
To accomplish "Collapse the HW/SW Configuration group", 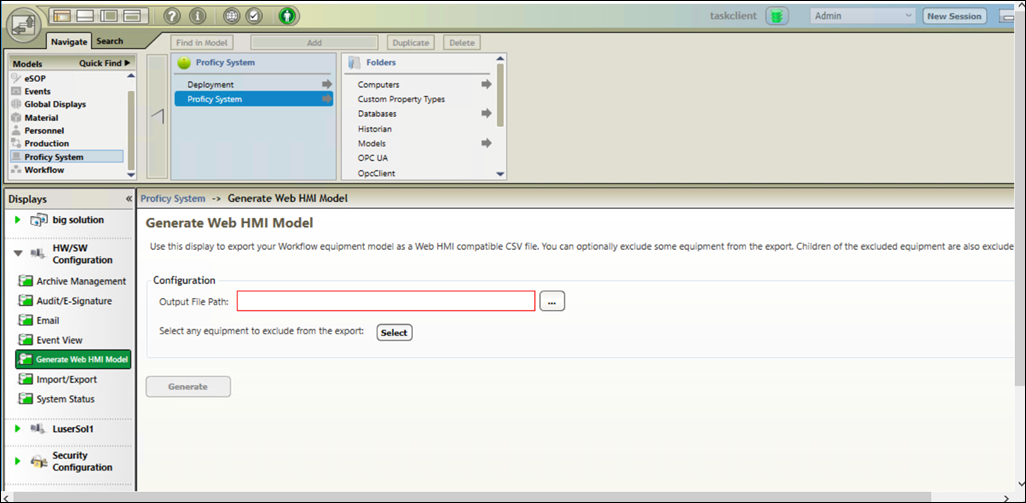I will click(x=18, y=252).
